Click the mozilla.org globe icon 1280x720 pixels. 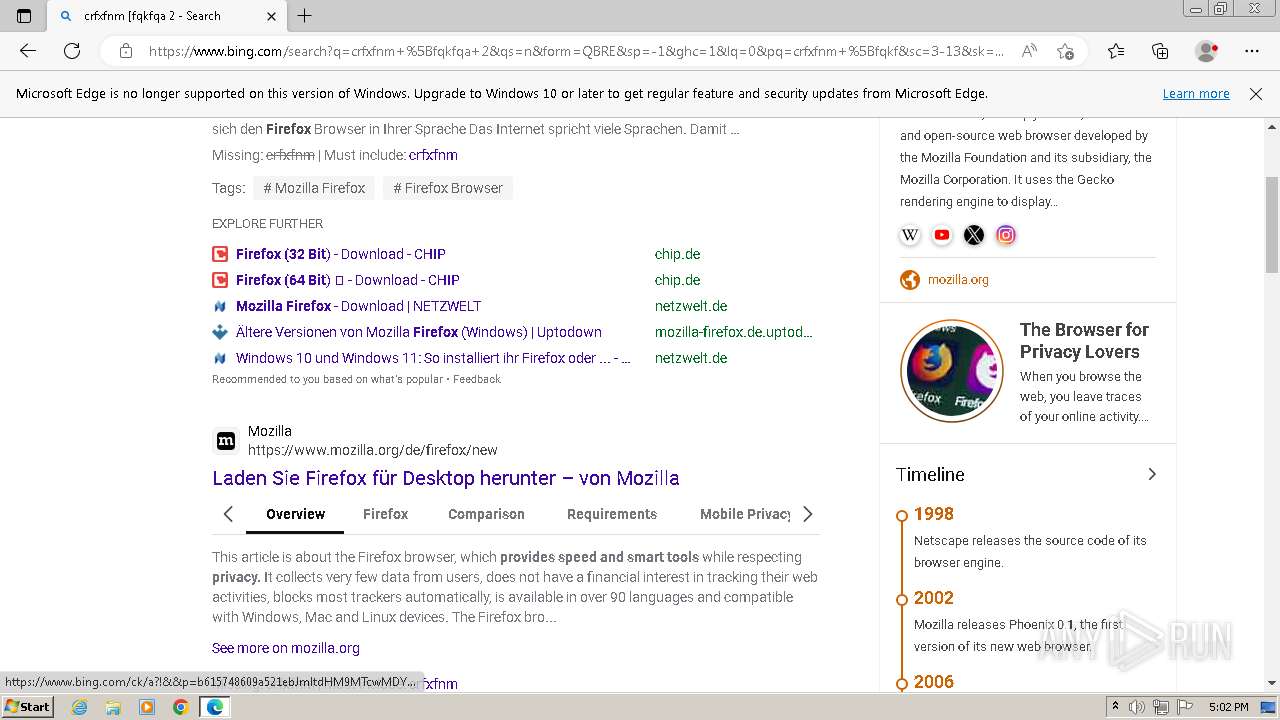[x=910, y=280]
